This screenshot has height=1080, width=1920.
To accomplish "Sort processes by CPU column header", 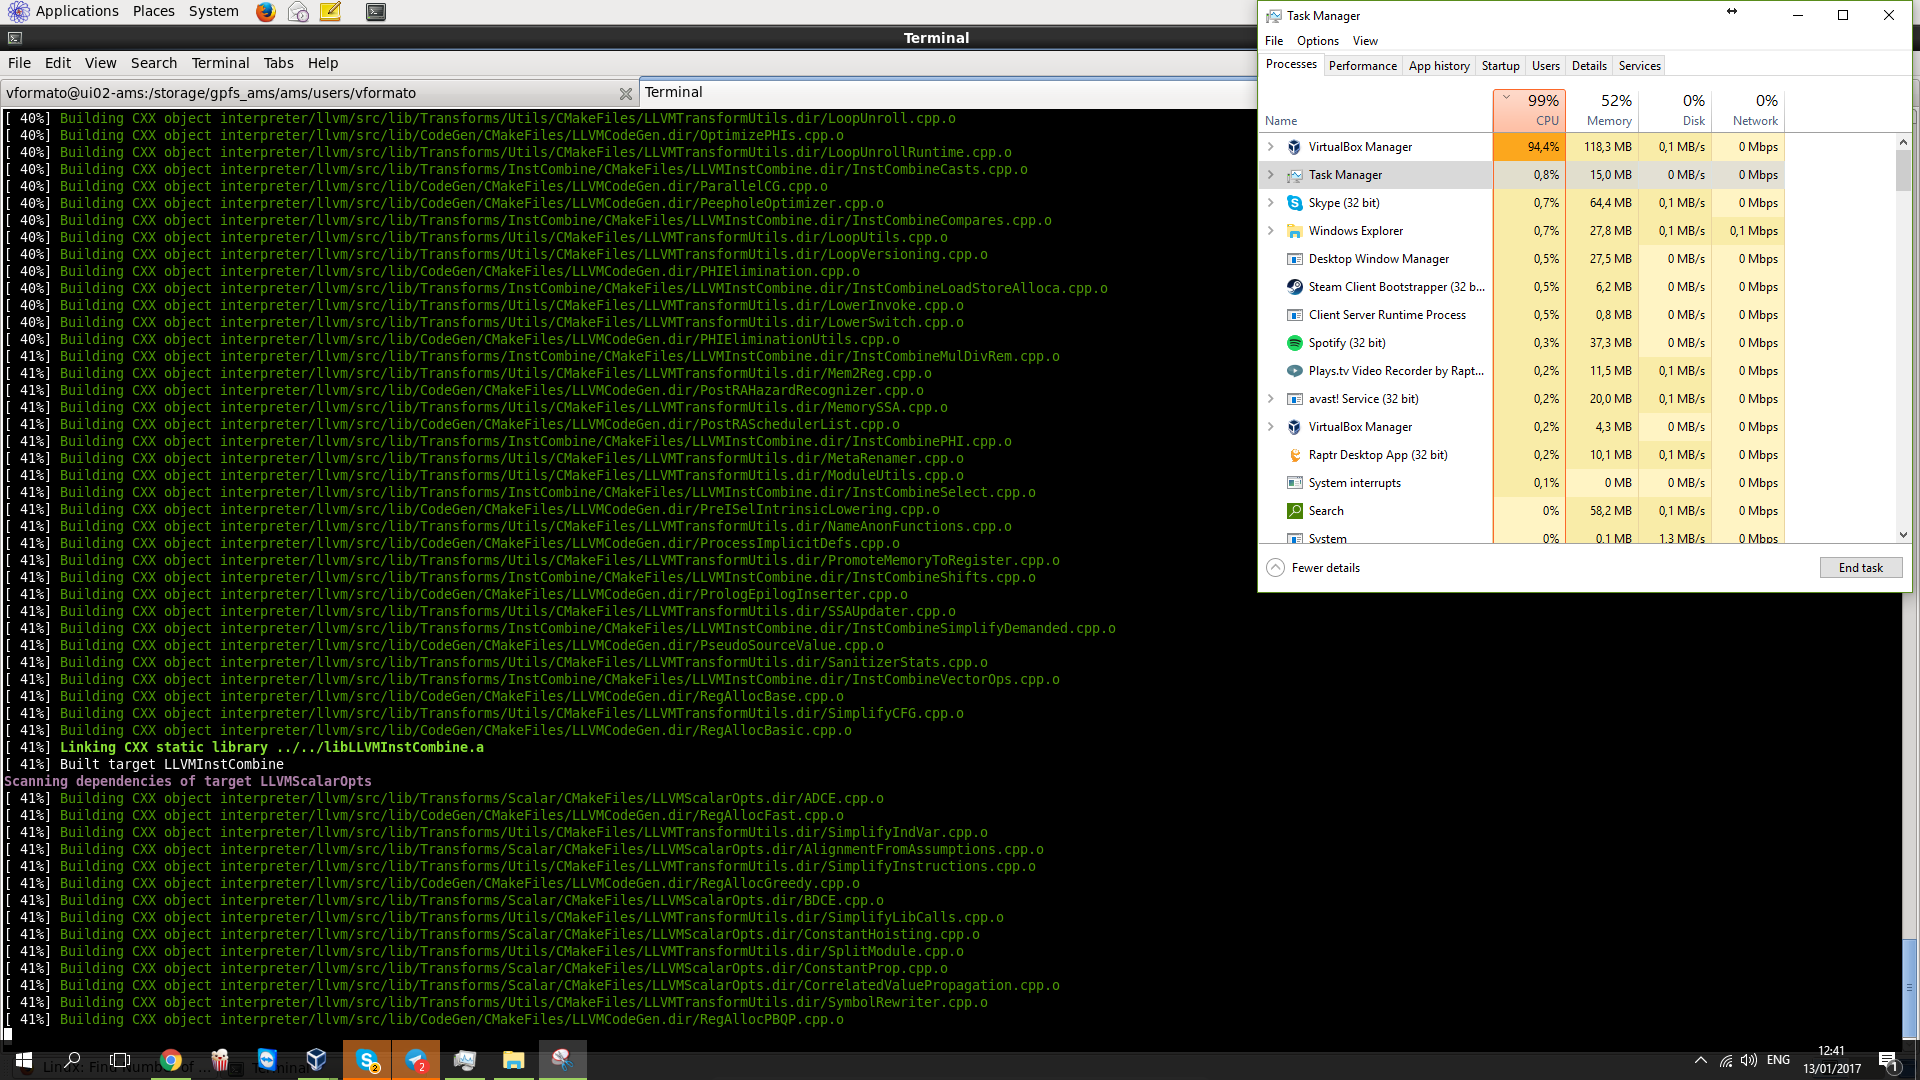I will coord(1529,110).
